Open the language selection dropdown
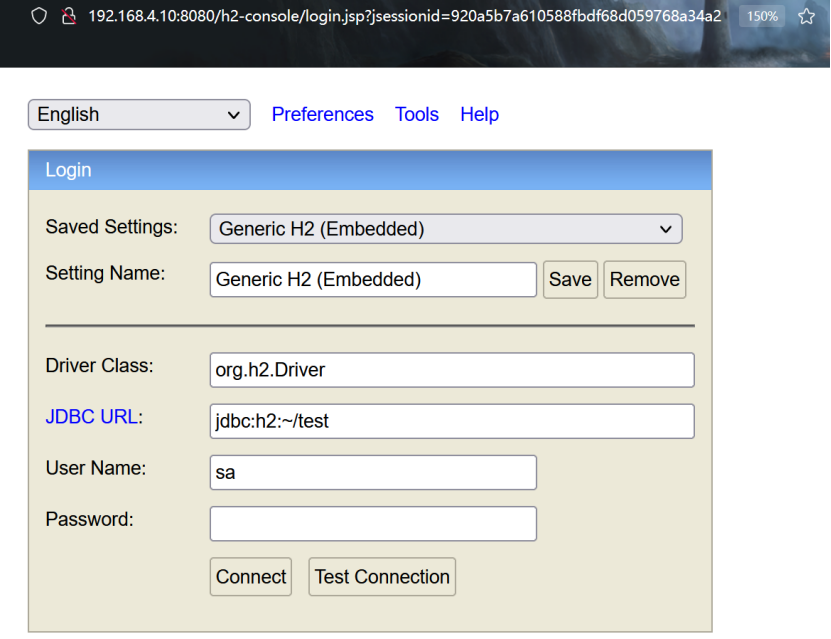 138,114
